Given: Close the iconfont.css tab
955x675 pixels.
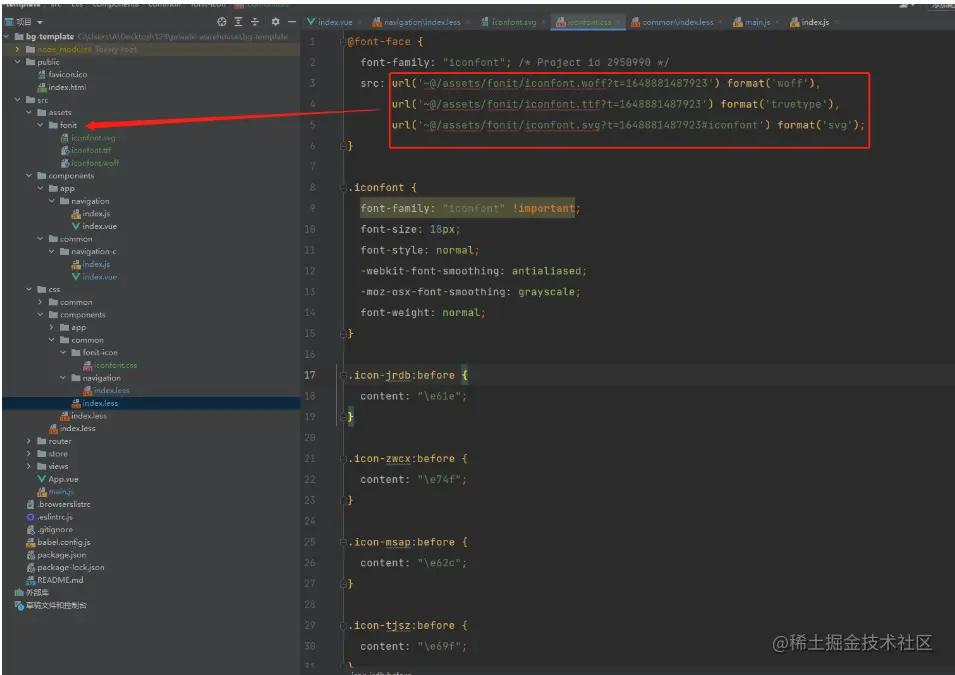Looking at the screenshot, I should pos(618,23).
